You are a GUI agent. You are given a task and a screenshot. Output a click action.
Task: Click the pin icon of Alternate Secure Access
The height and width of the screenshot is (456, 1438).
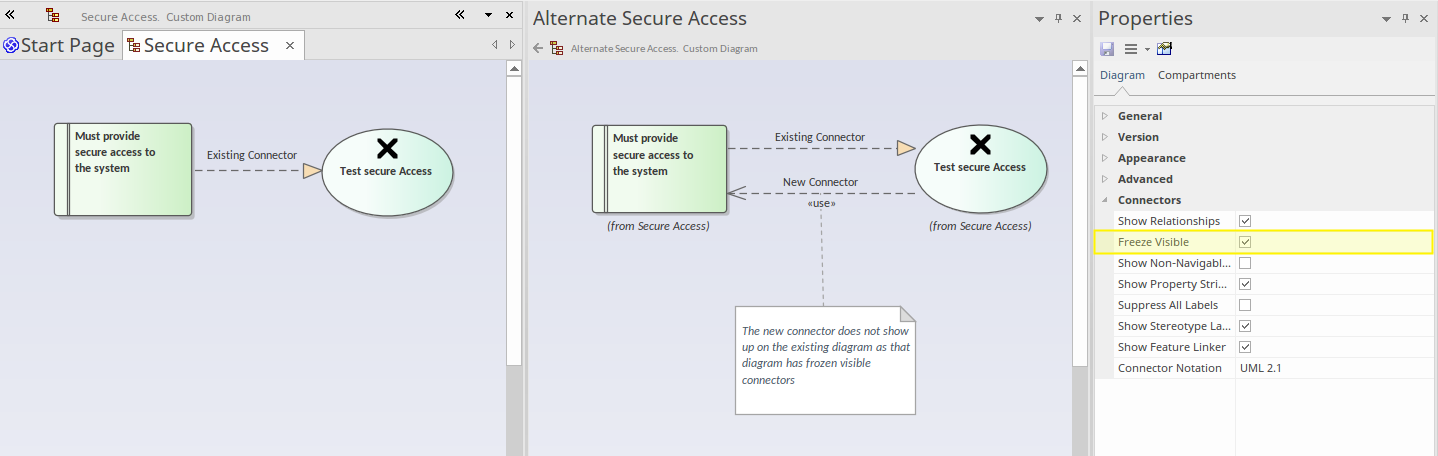tap(1058, 19)
